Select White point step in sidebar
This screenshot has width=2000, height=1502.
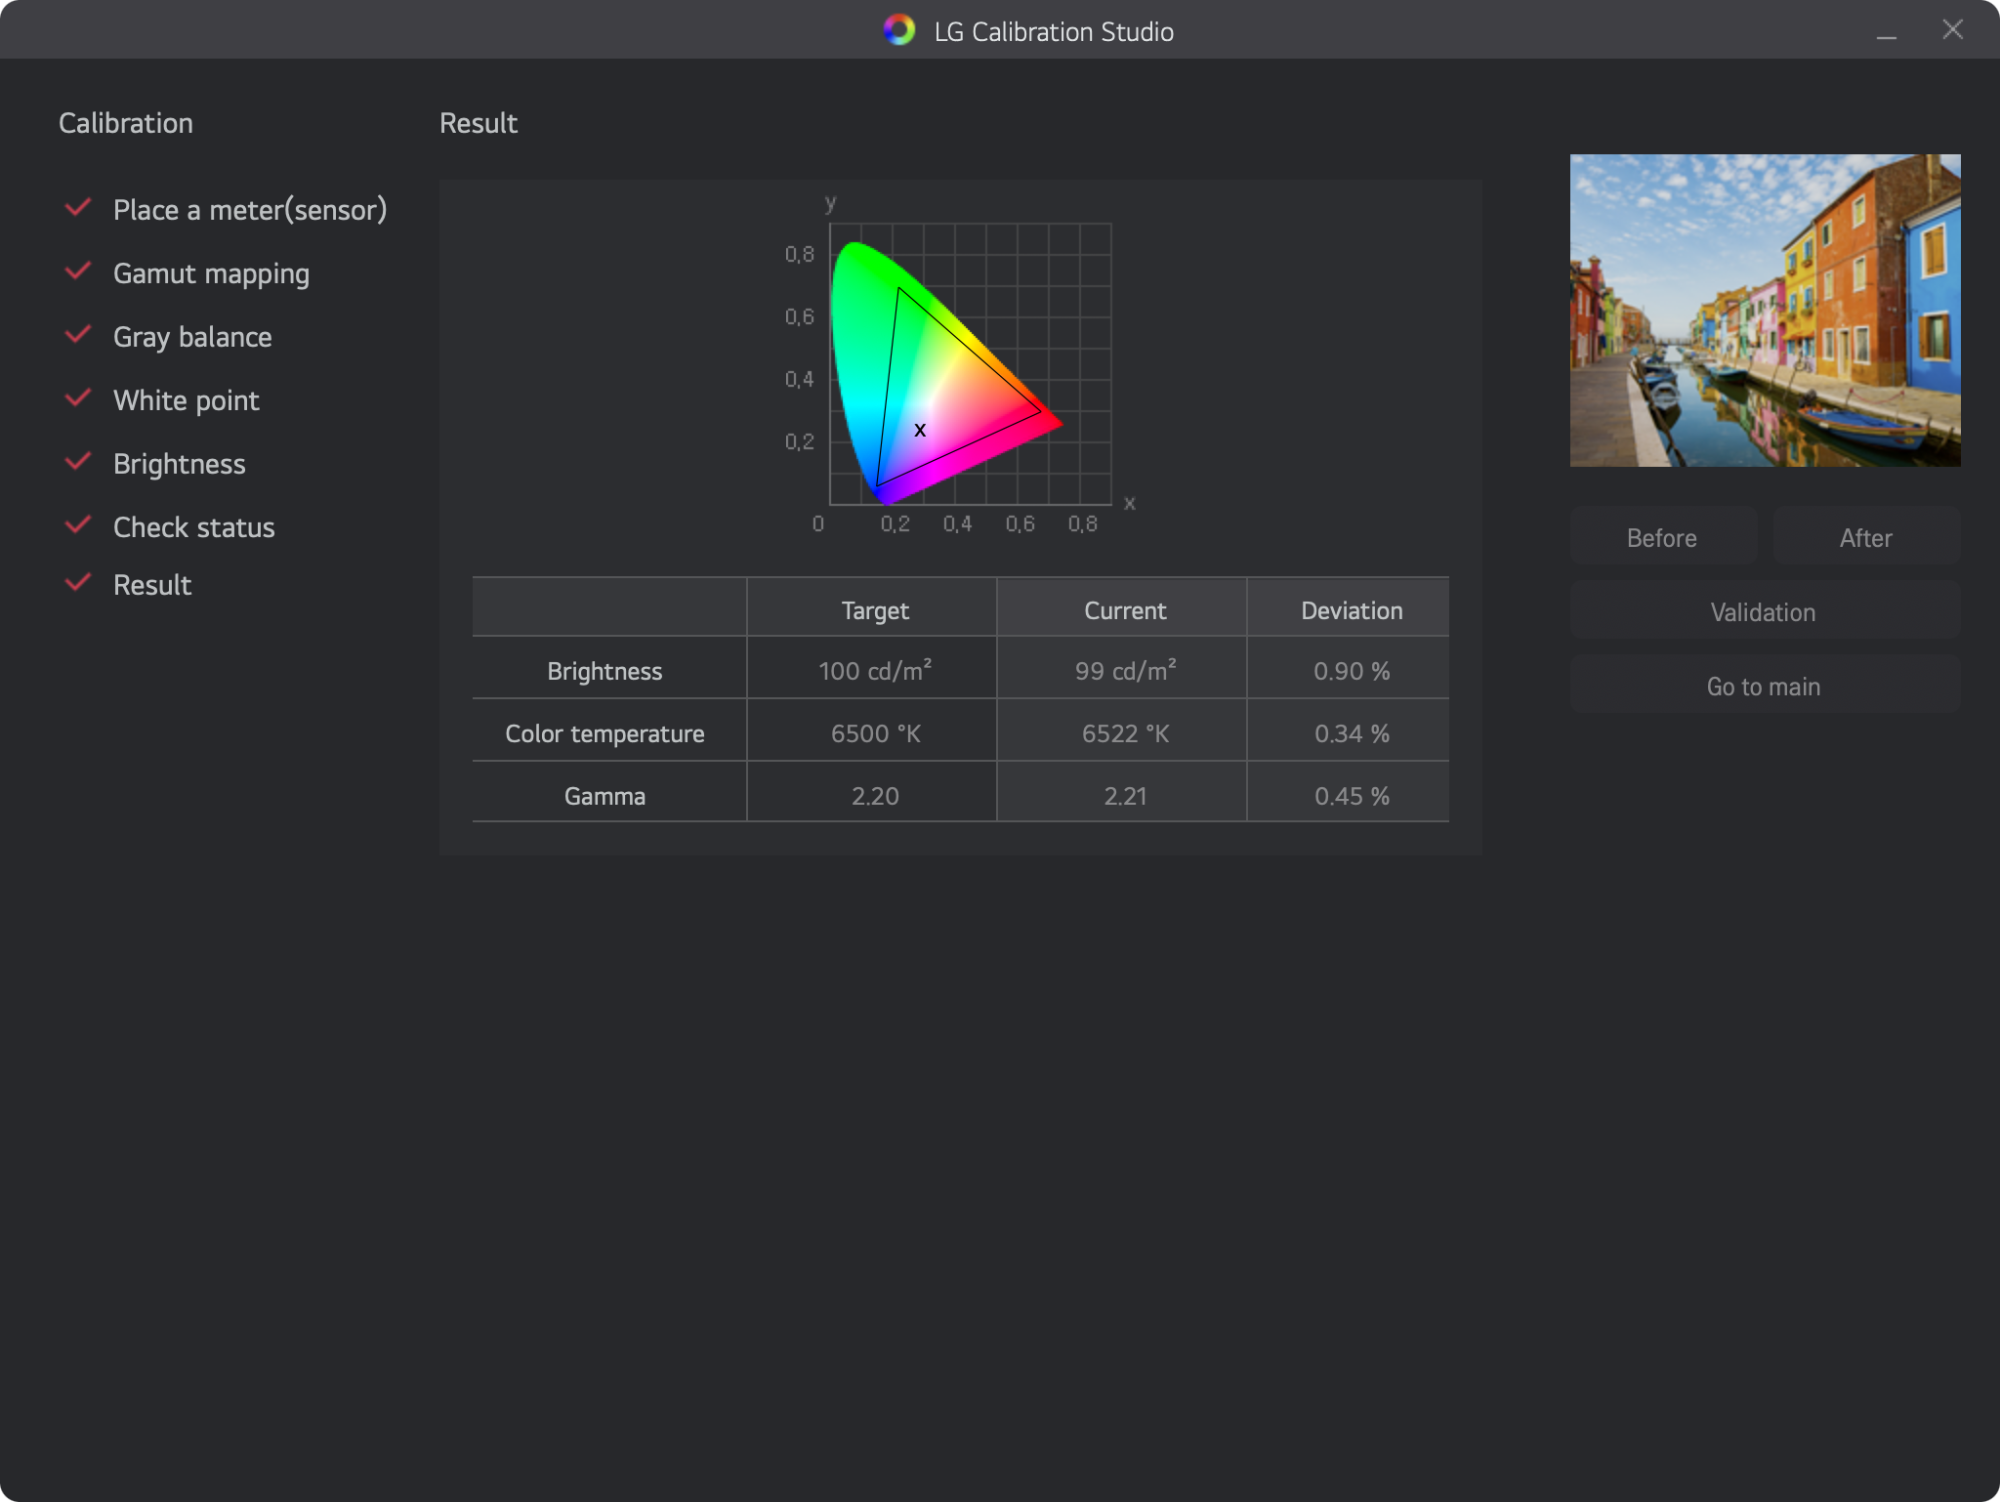(x=186, y=400)
